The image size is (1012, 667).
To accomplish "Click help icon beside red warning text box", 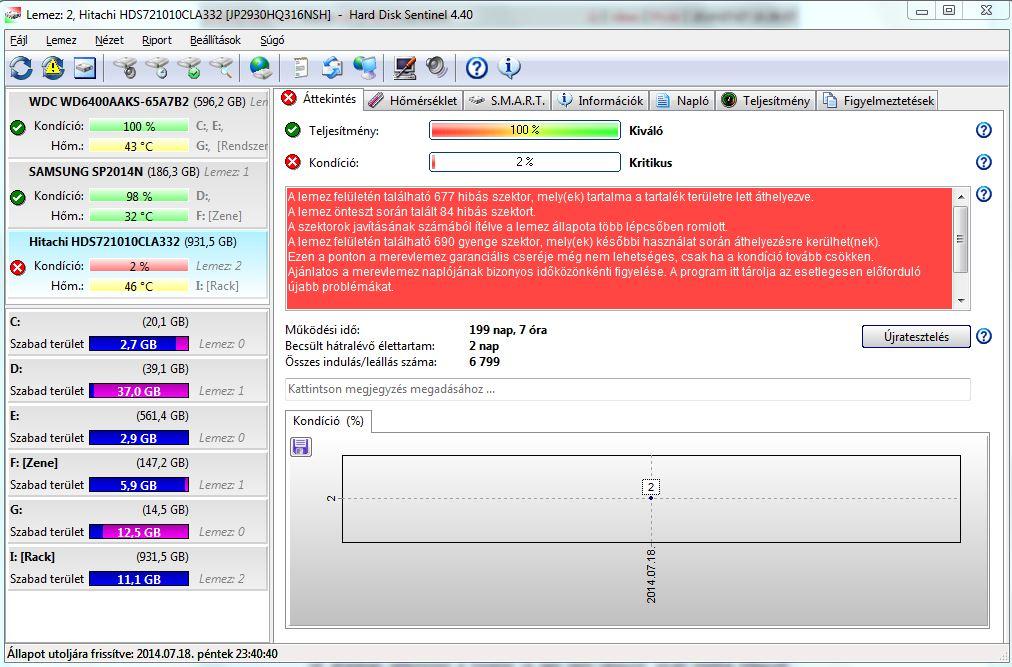I will 983,194.
